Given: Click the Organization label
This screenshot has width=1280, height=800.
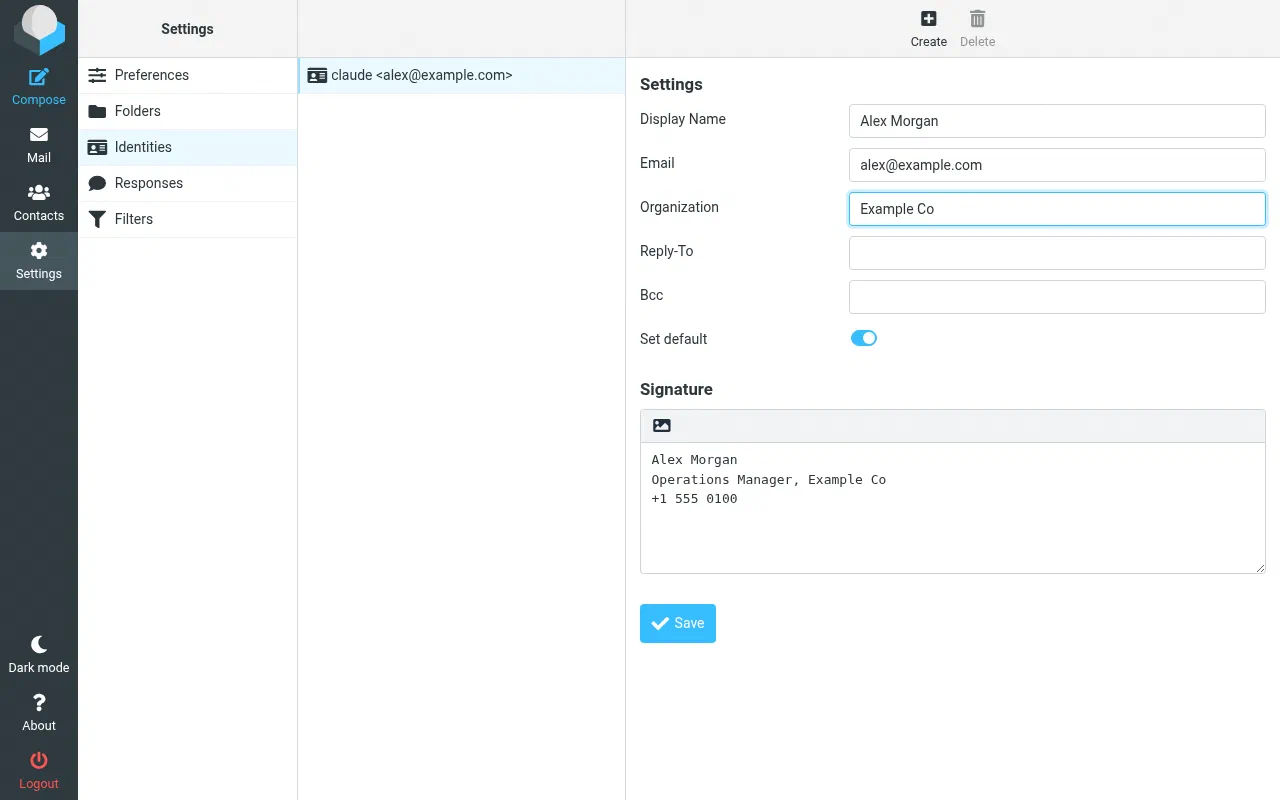Looking at the screenshot, I should 679,207.
